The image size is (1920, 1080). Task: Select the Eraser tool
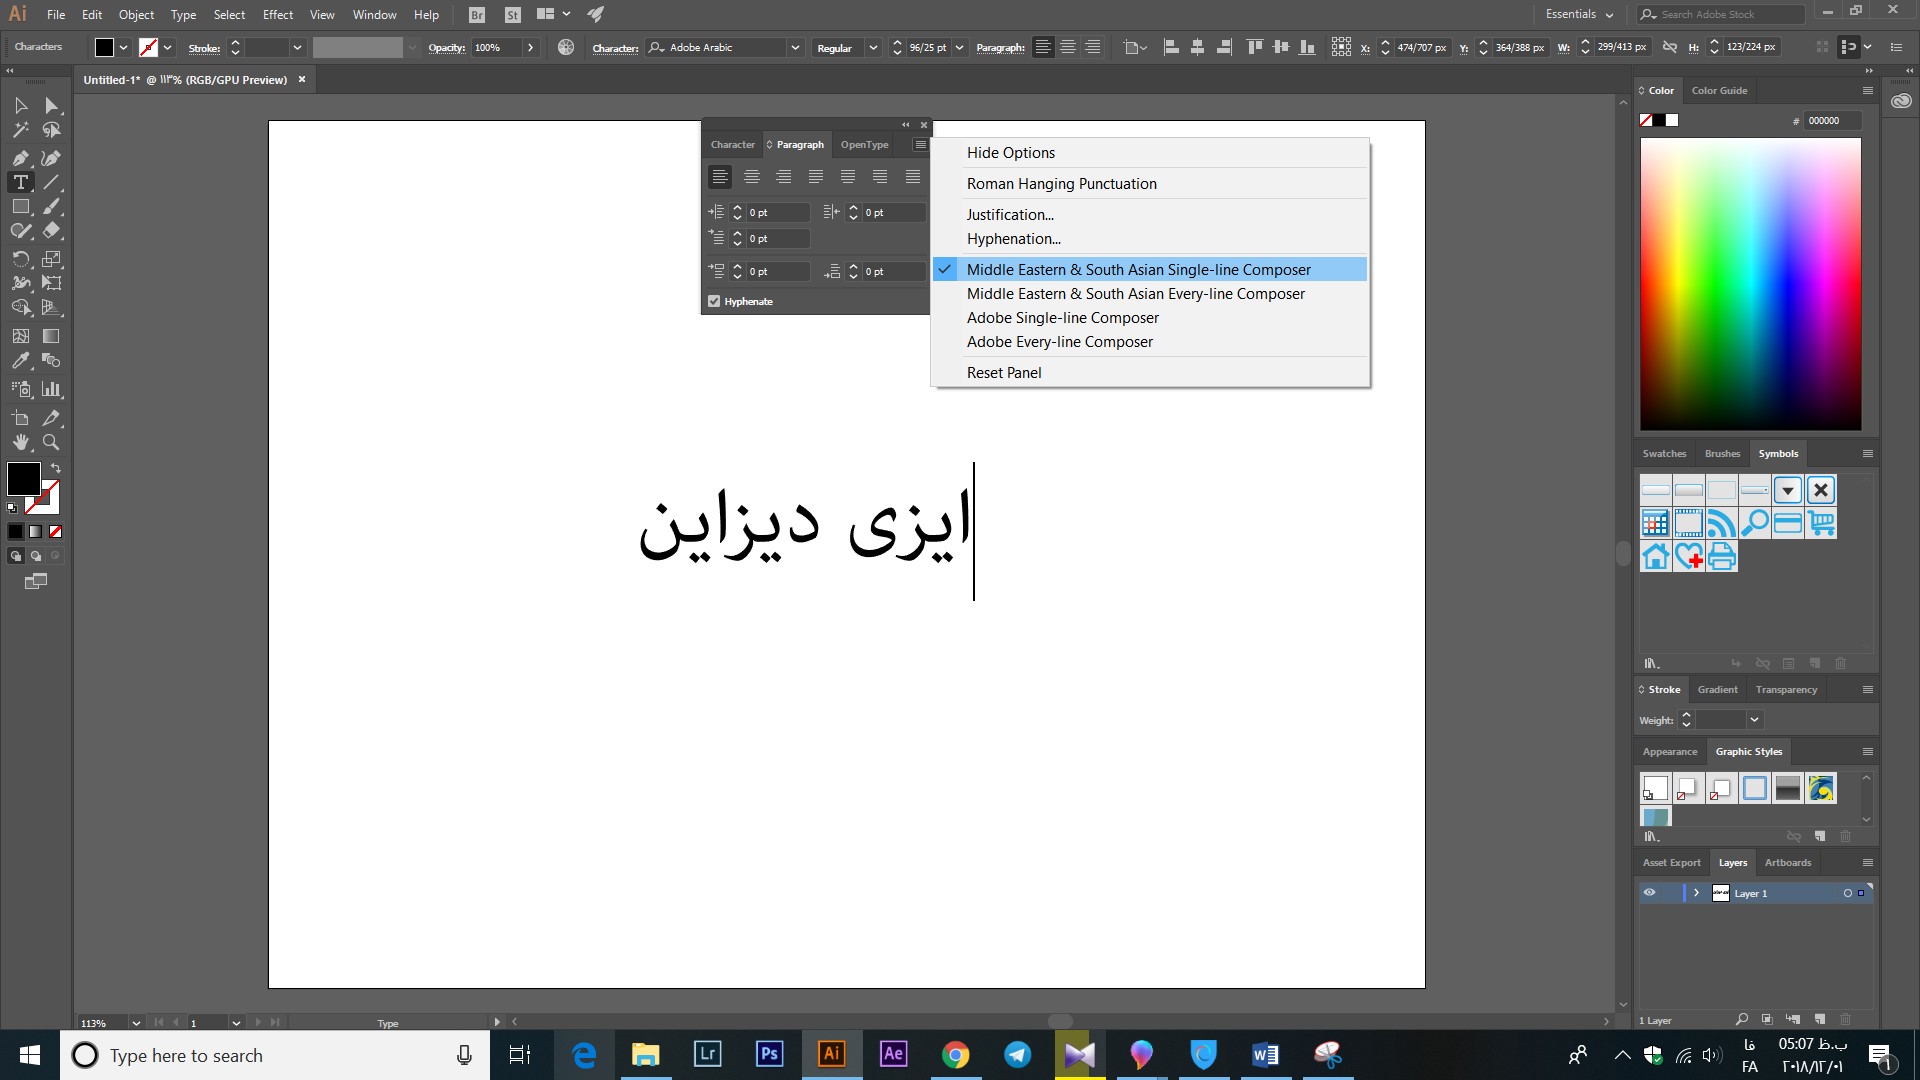tap(51, 230)
